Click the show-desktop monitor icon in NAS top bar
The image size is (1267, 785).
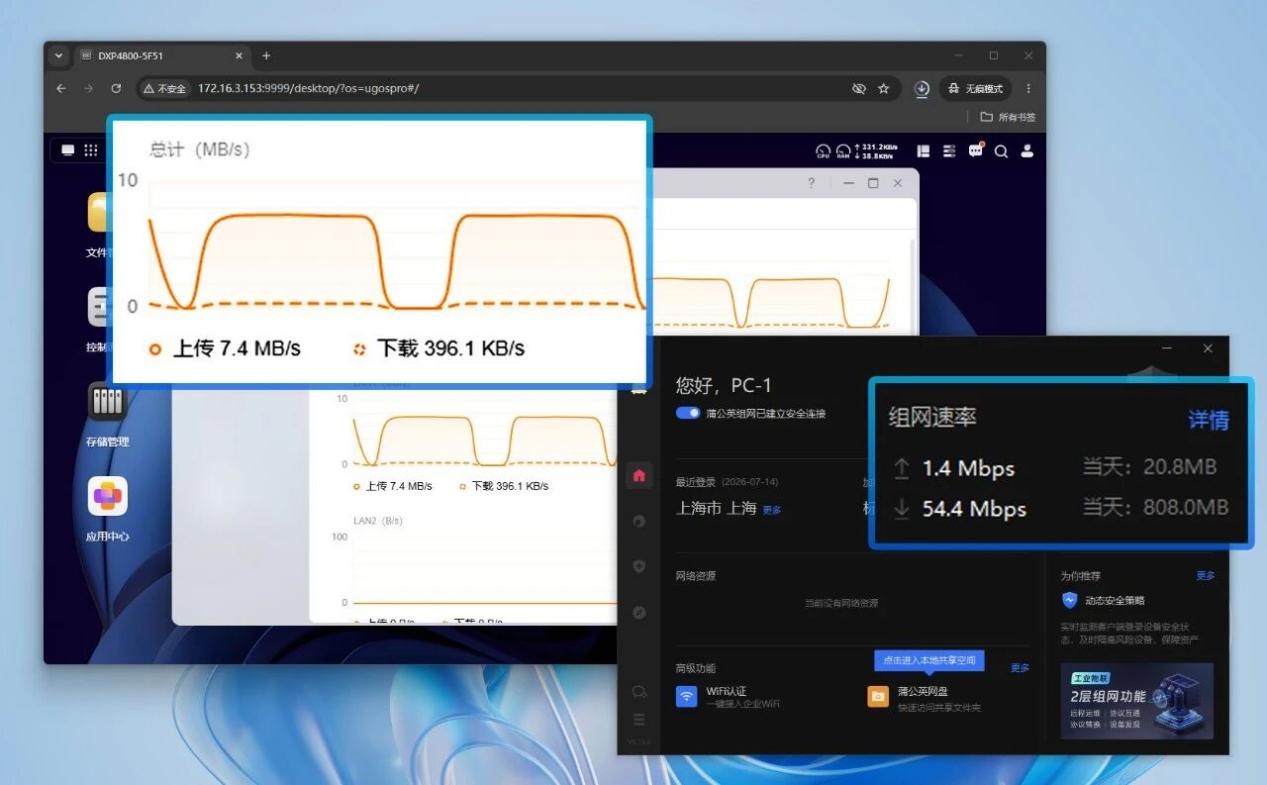click(68, 150)
